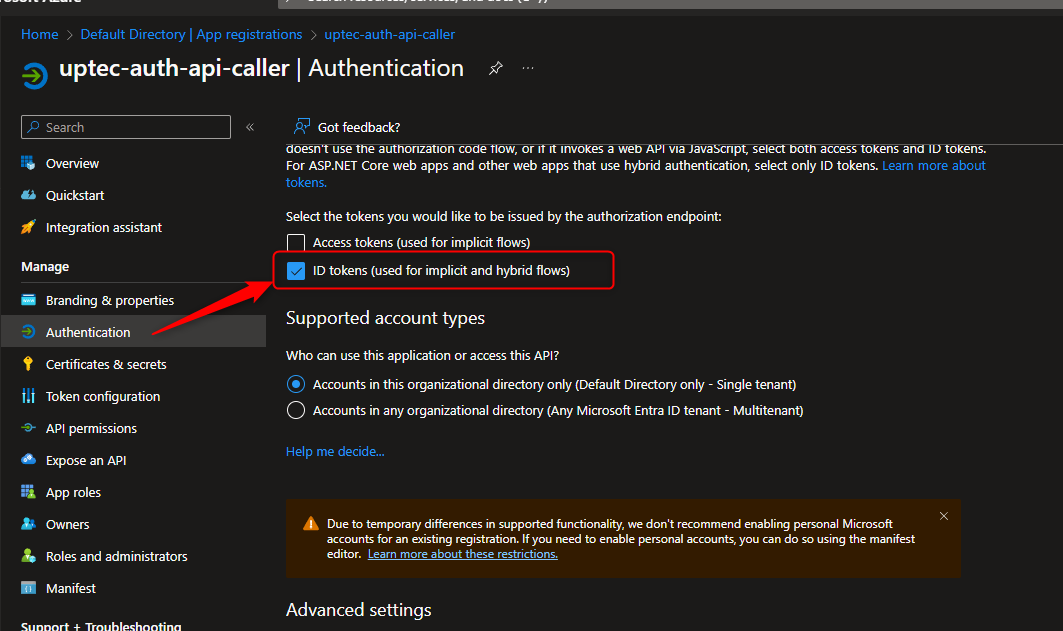Viewport: 1063px width, 631px height.
Task: Dismiss the personal accounts warning banner
Action: coord(944,516)
